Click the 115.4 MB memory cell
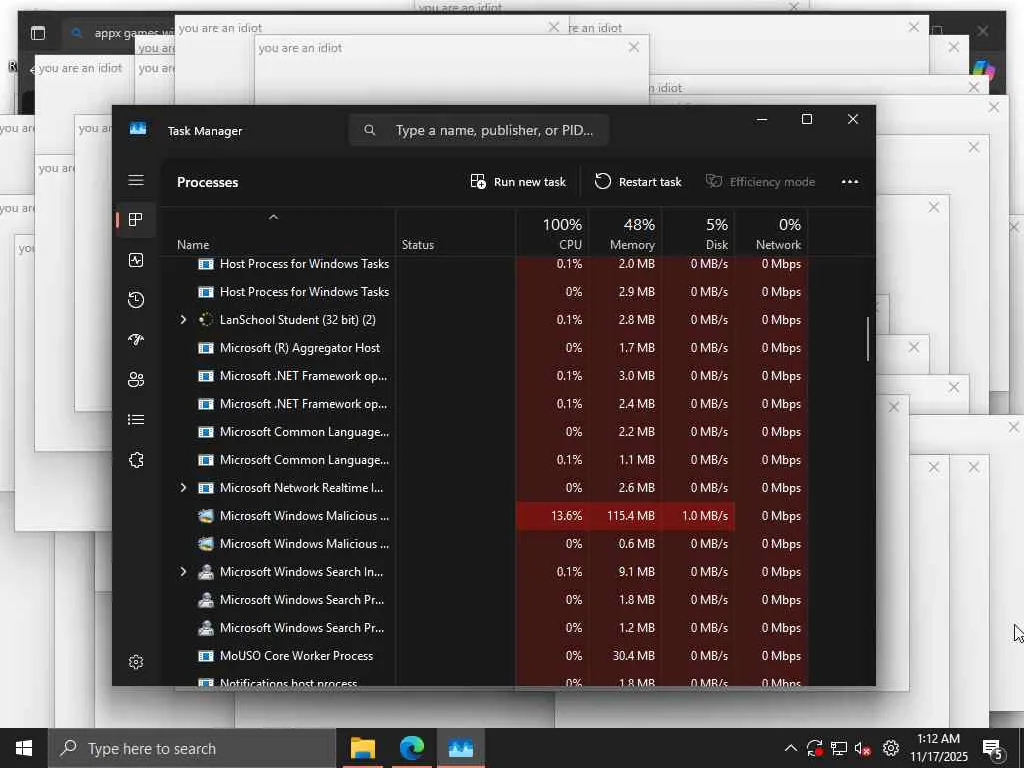Viewport: 1024px width, 768px height. [625, 515]
